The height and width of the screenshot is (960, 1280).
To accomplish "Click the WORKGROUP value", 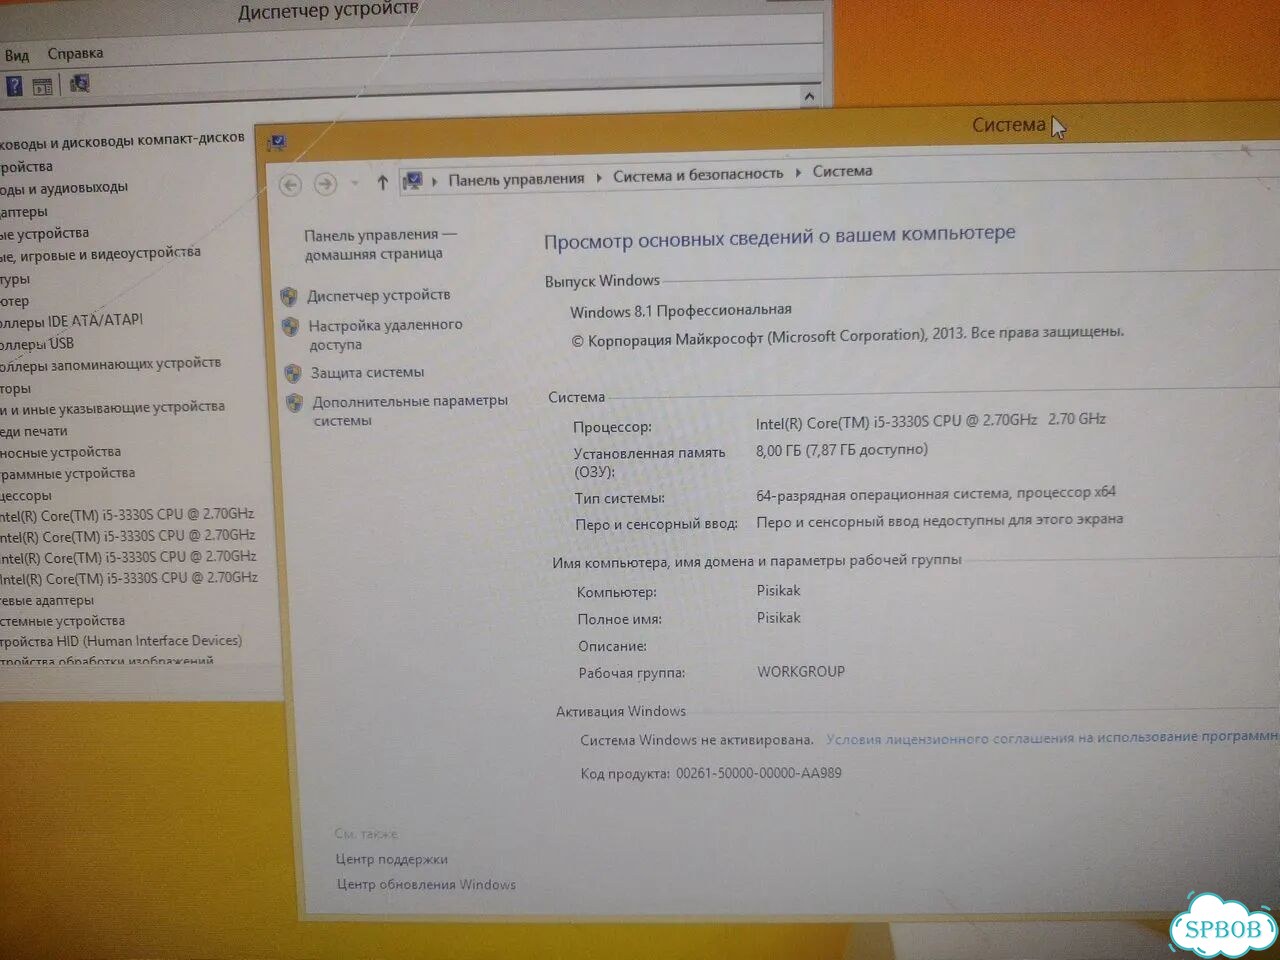I will [800, 671].
